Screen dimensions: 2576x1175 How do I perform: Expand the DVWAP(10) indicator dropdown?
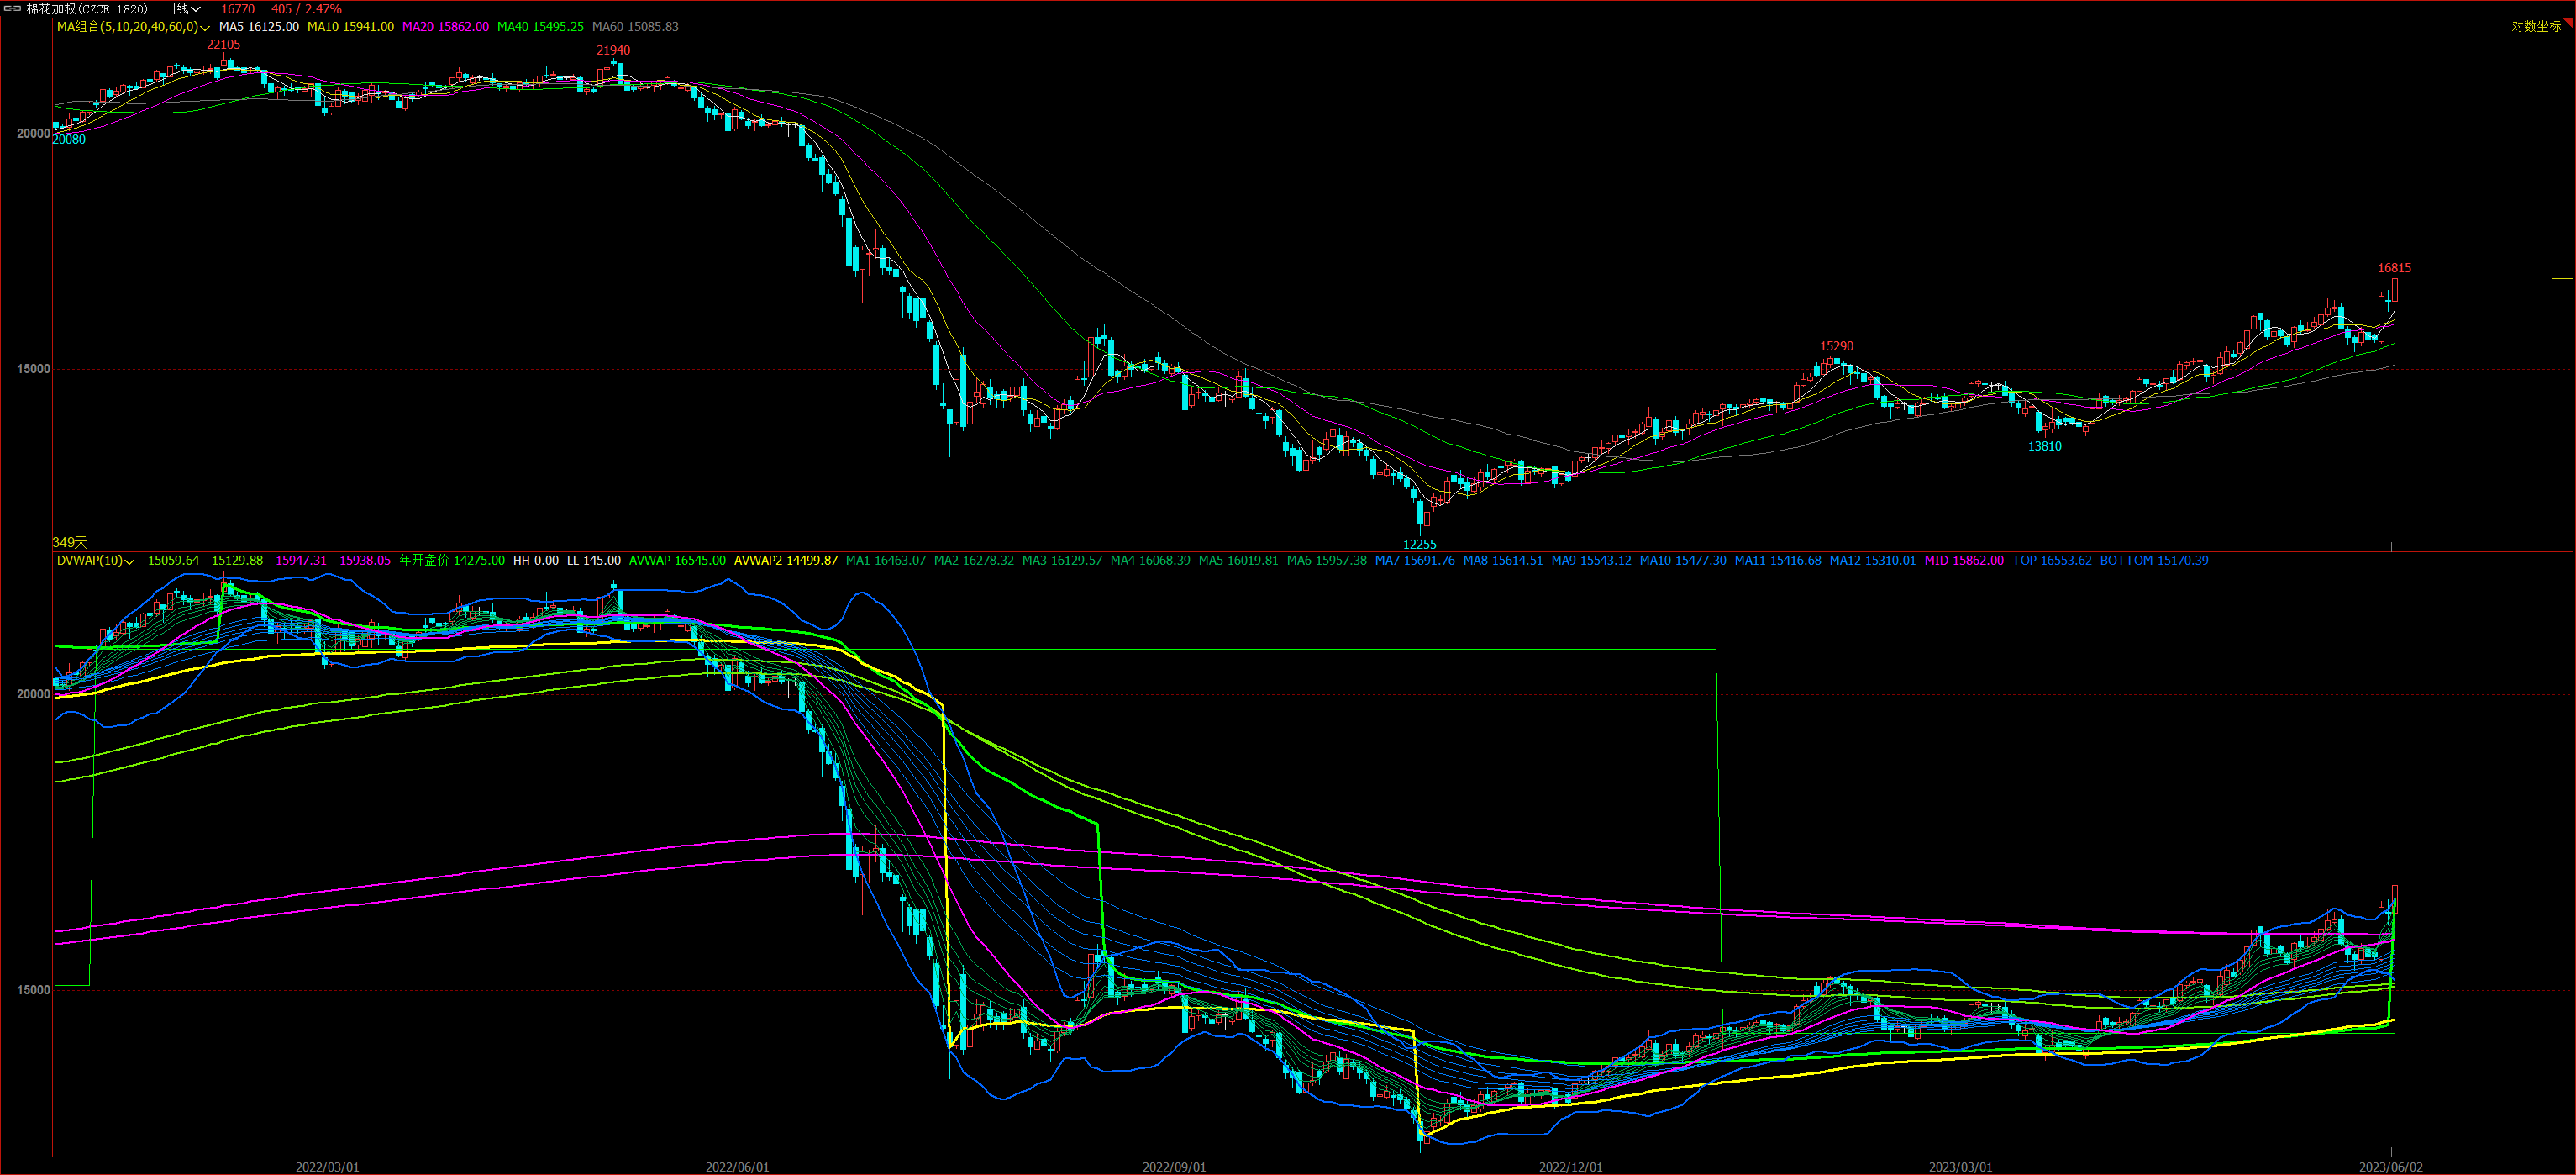tap(130, 562)
